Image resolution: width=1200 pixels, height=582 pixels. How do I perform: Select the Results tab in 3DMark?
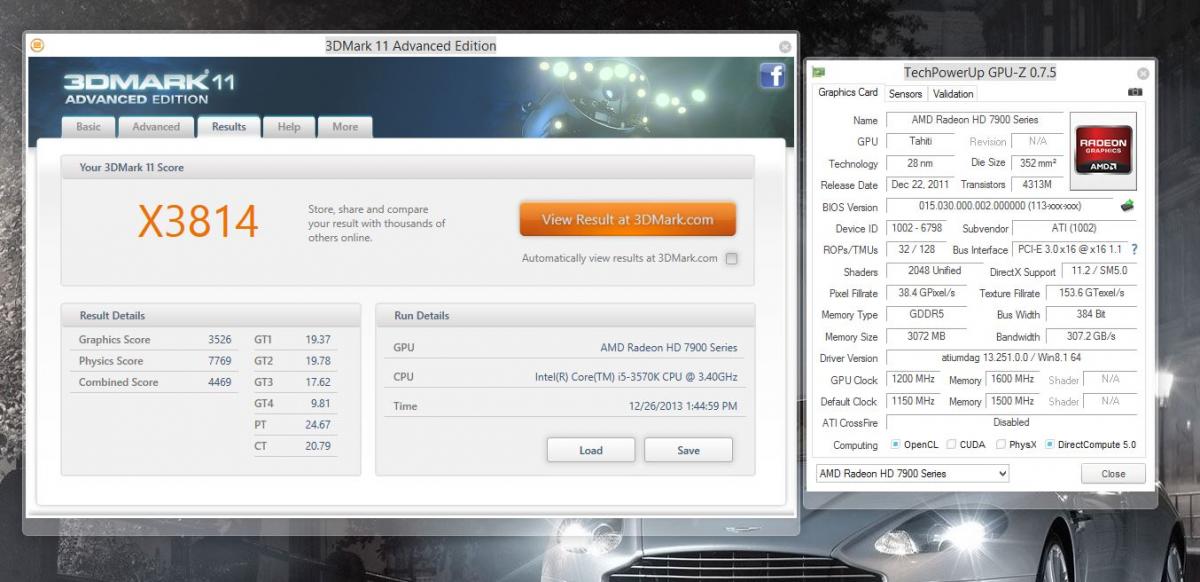click(x=229, y=127)
